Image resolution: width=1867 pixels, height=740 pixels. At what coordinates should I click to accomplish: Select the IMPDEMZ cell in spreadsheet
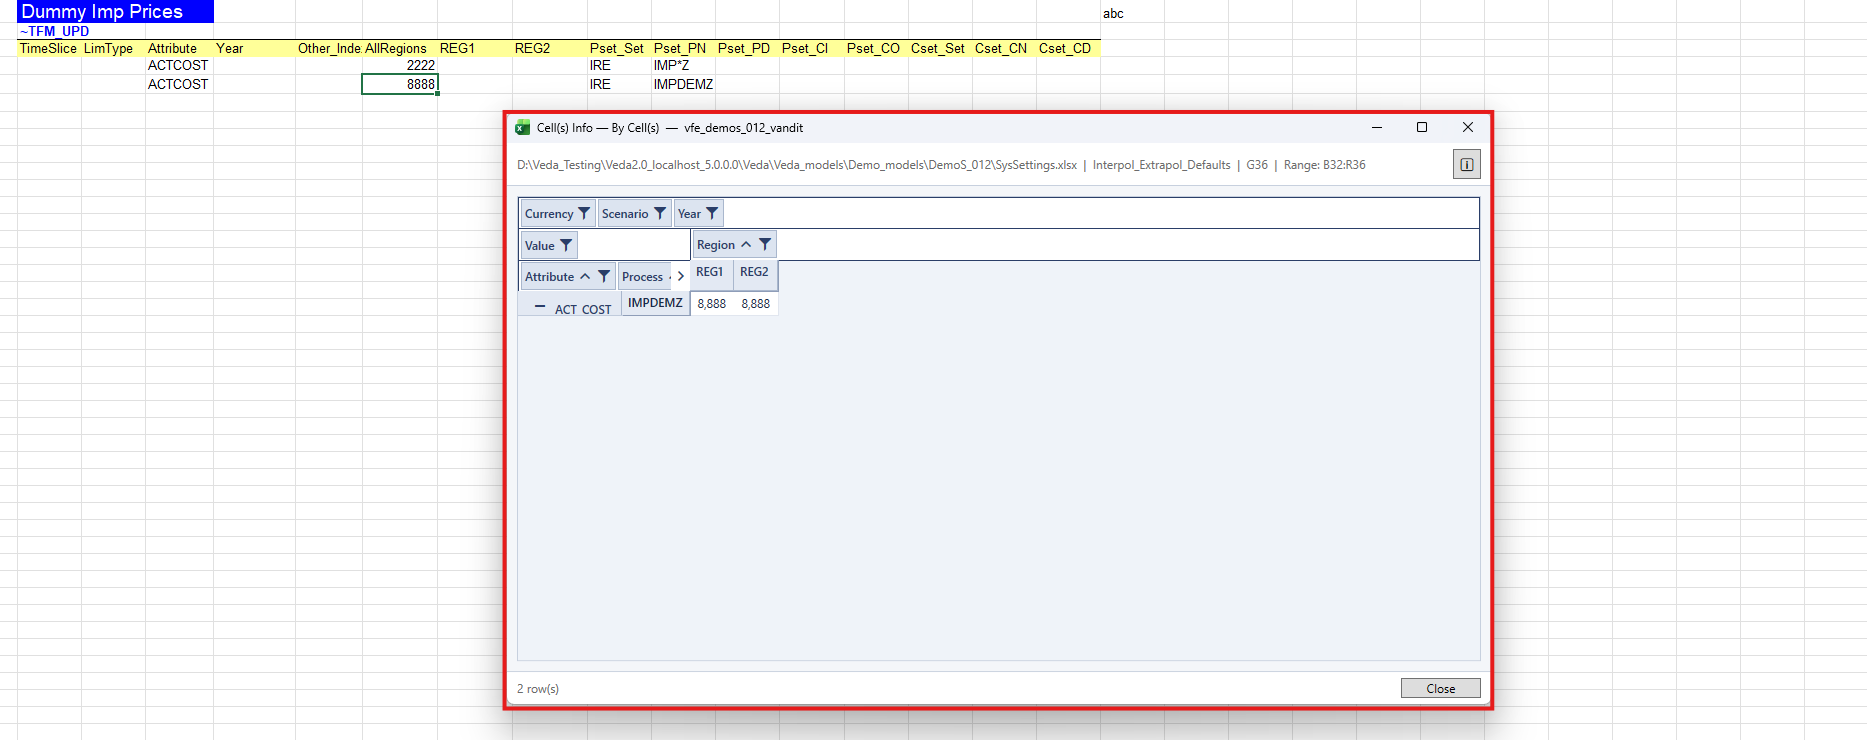(x=683, y=84)
